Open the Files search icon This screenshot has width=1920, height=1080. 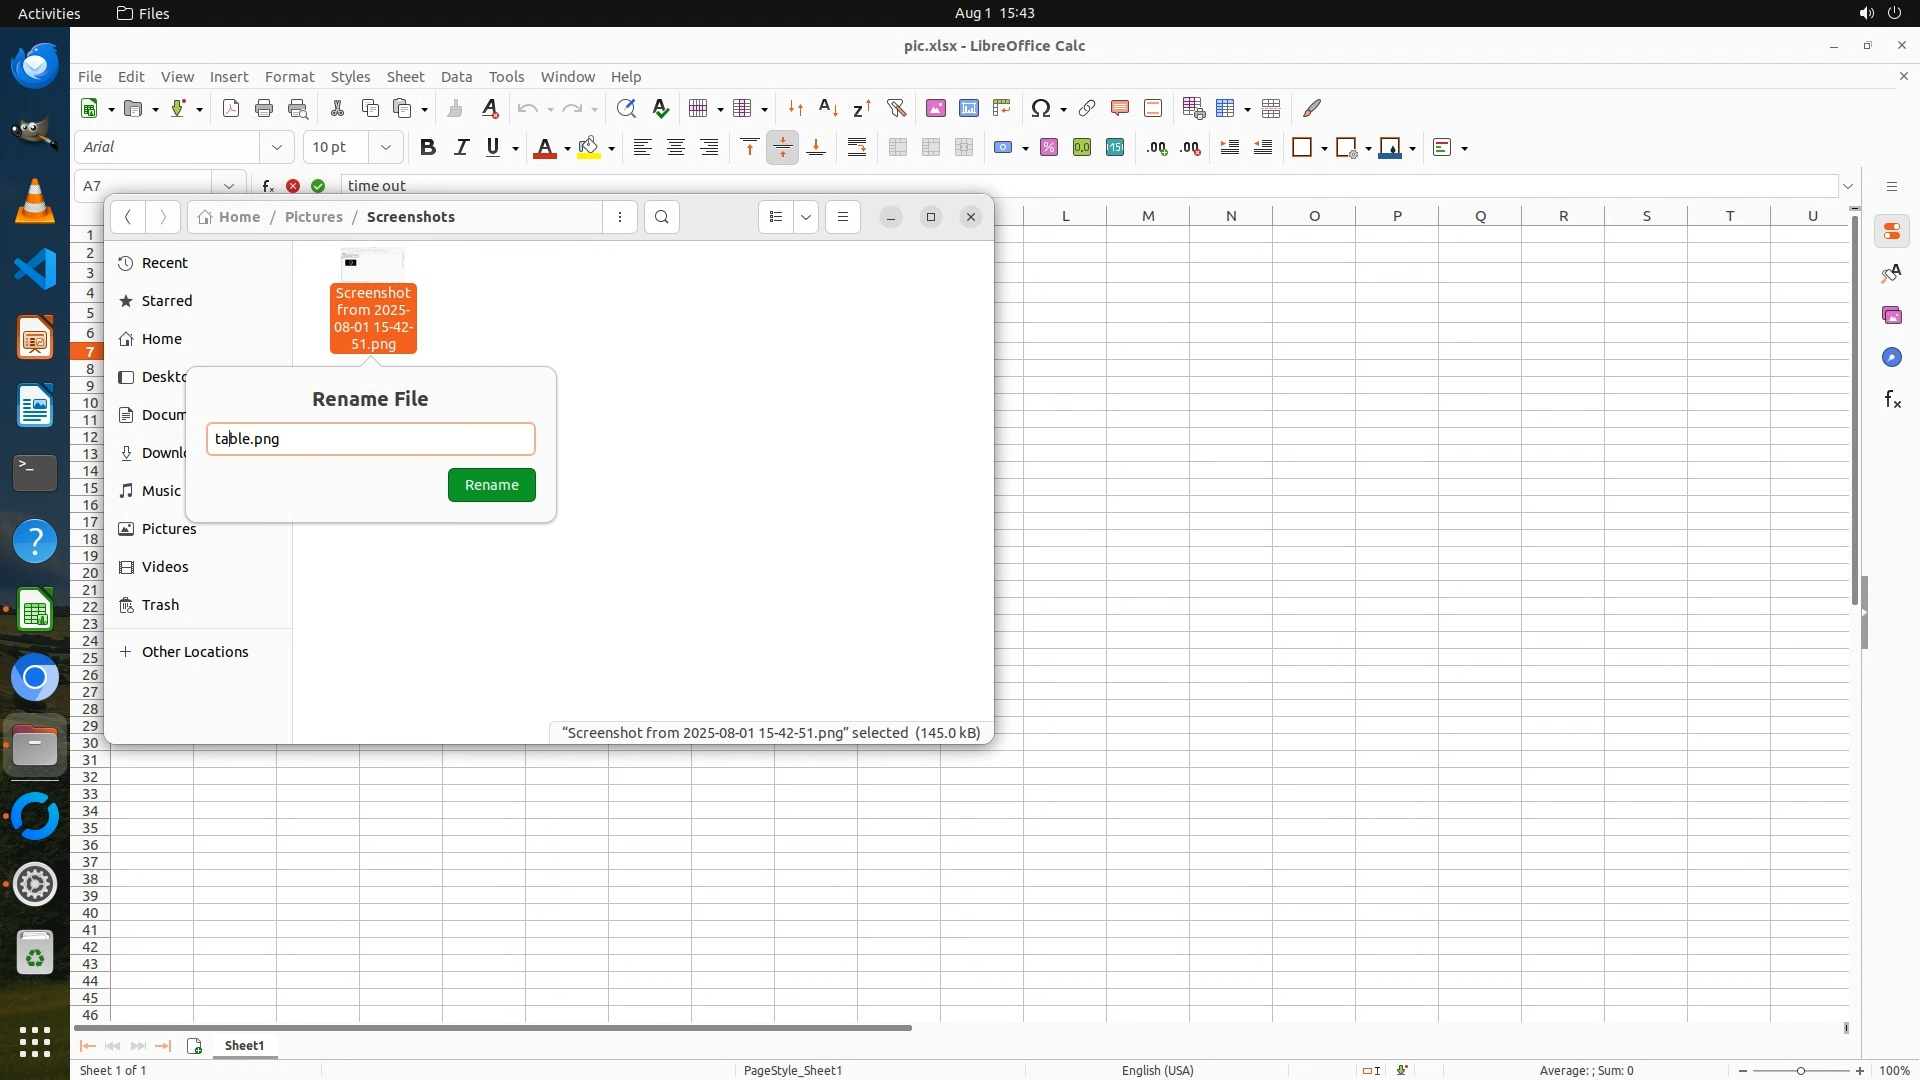661,217
